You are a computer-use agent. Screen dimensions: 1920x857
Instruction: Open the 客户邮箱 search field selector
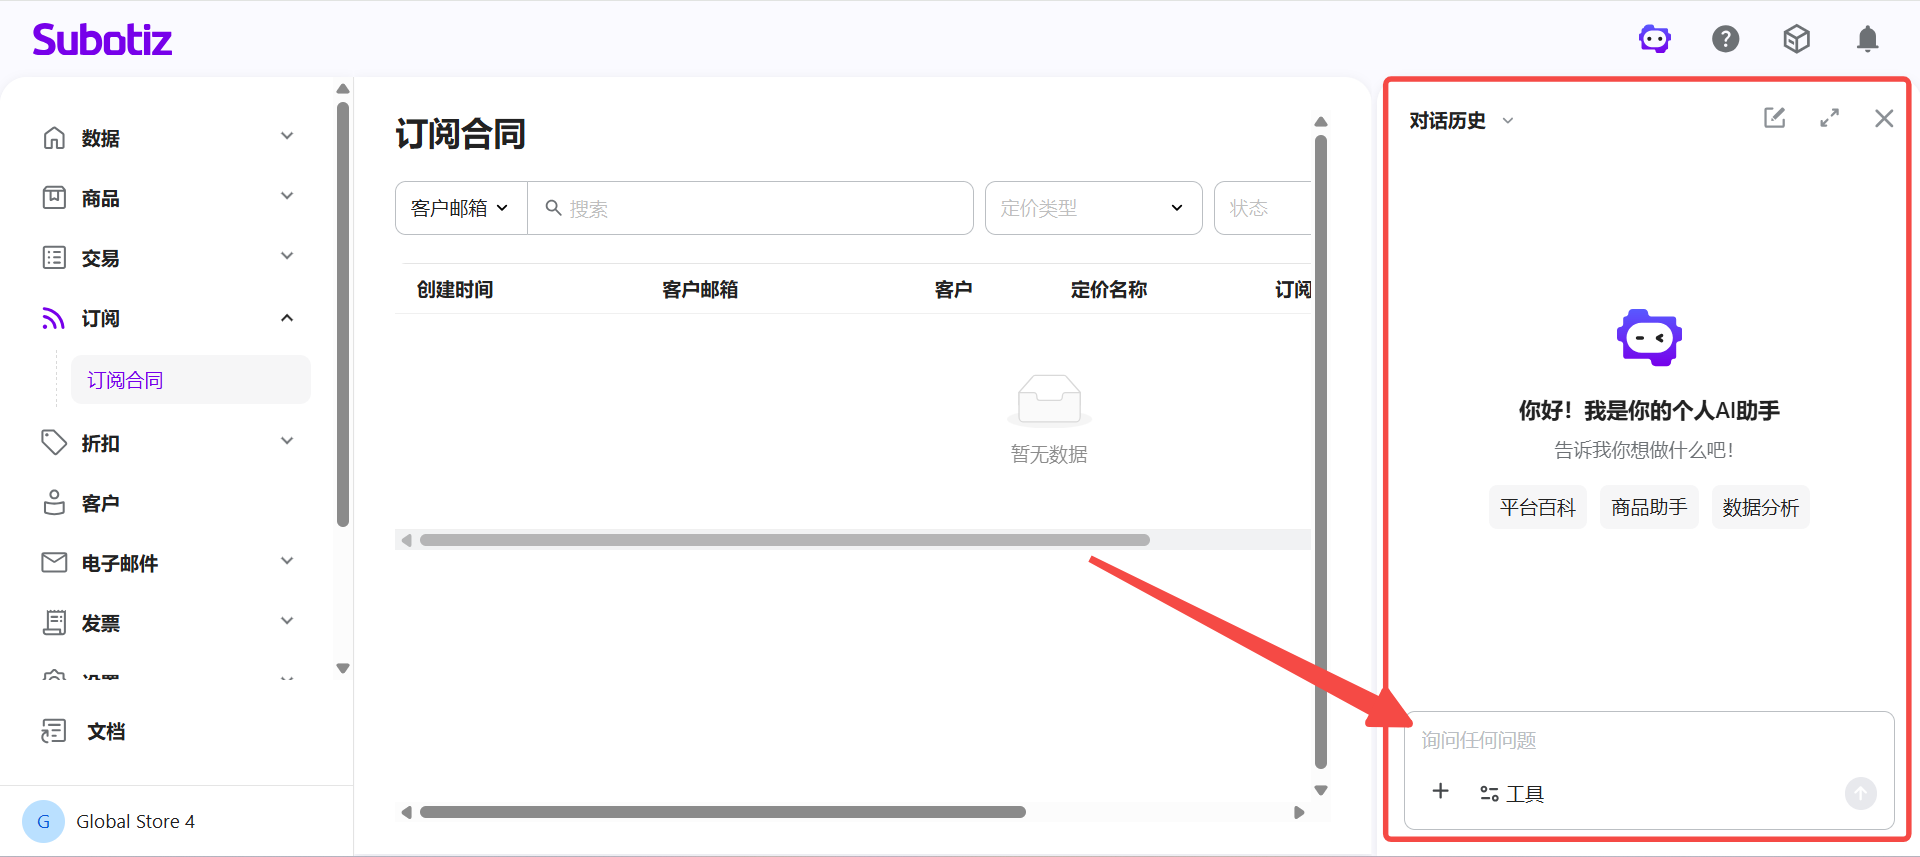coord(460,208)
